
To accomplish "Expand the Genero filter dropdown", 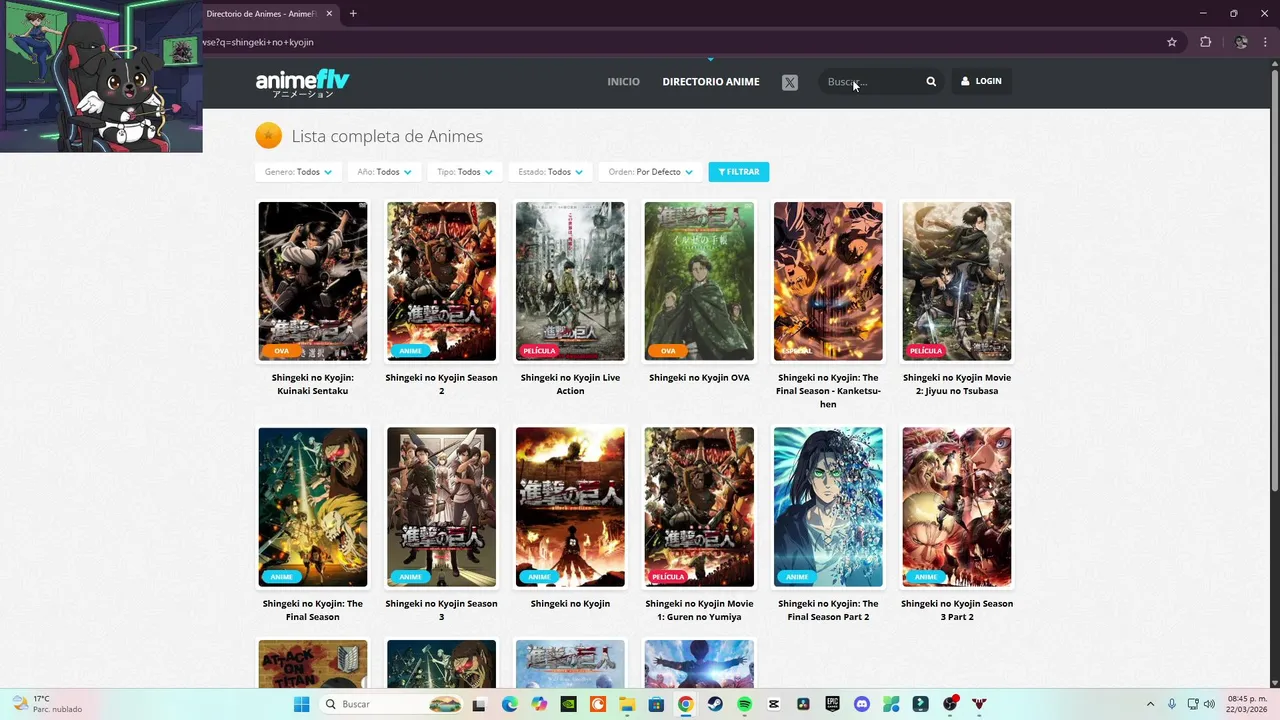I will click(298, 172).
